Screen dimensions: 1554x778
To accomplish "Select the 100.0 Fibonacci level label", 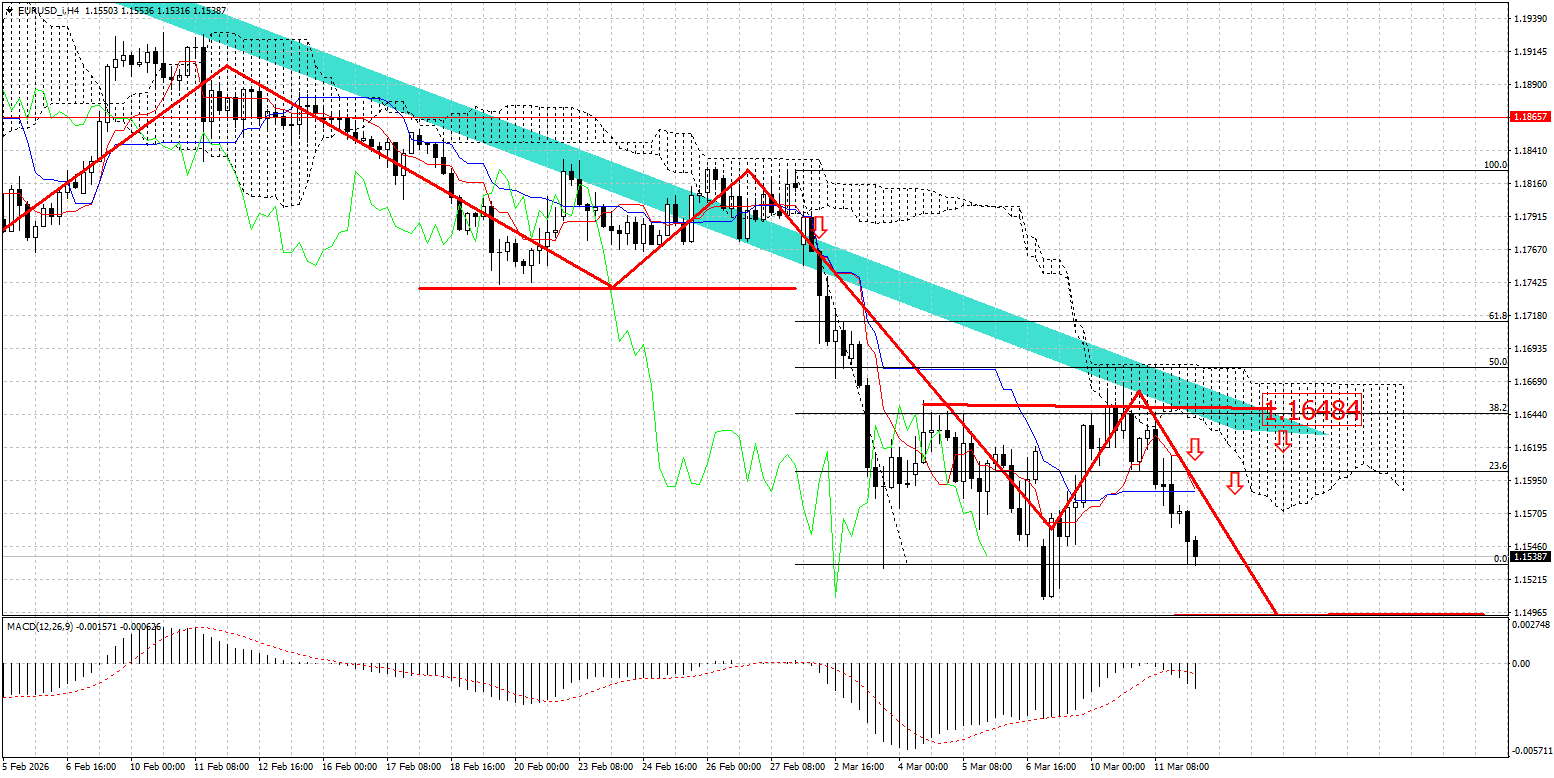I will [x=1496, y=165].
